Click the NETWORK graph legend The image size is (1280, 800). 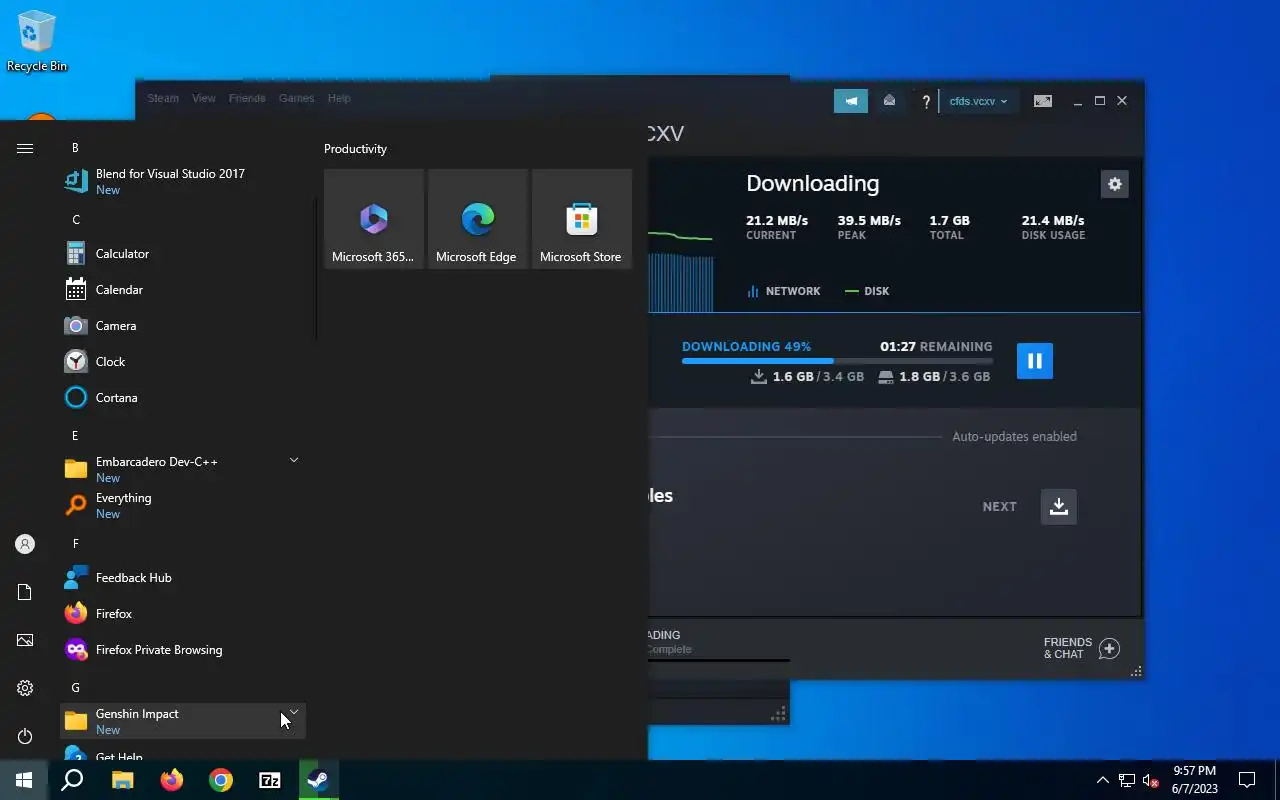click(x=784, y=291)
